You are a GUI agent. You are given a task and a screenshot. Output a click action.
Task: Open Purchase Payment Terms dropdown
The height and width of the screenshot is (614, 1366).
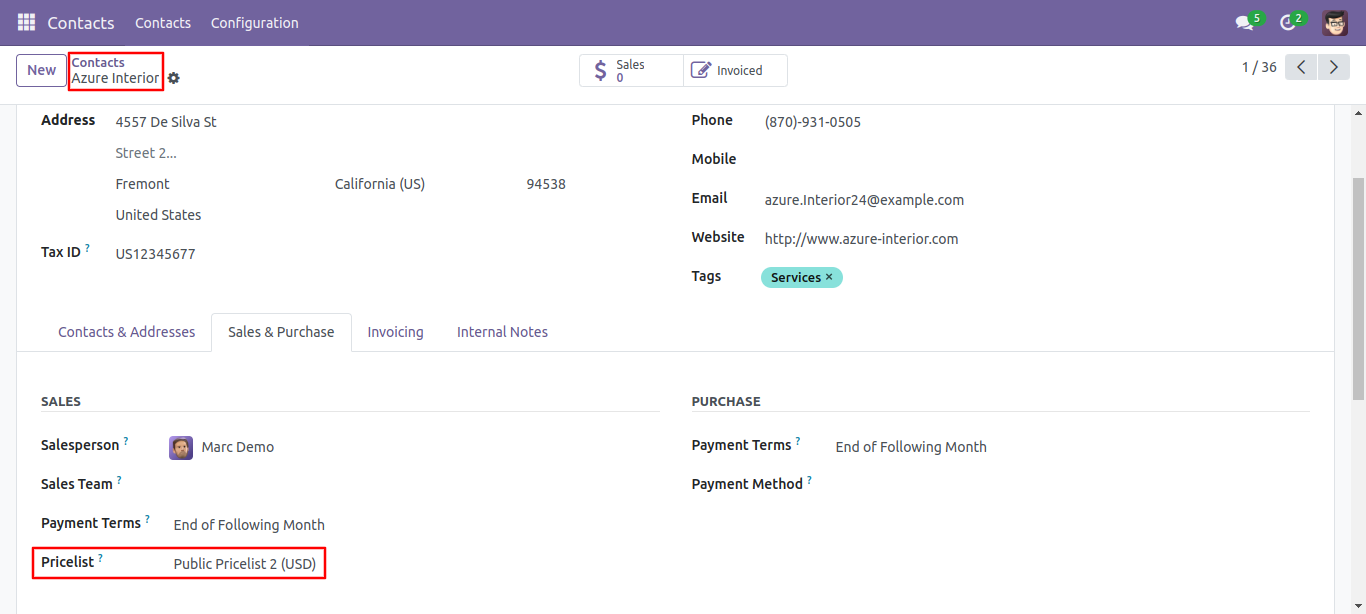[x=1071, y=447]
